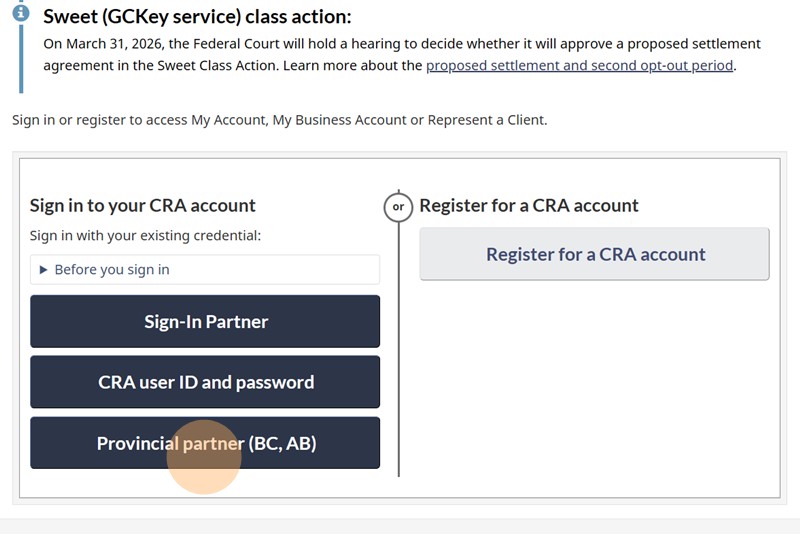
Task: Click the circled "or" divider badge
Action: tap(398, 207)
